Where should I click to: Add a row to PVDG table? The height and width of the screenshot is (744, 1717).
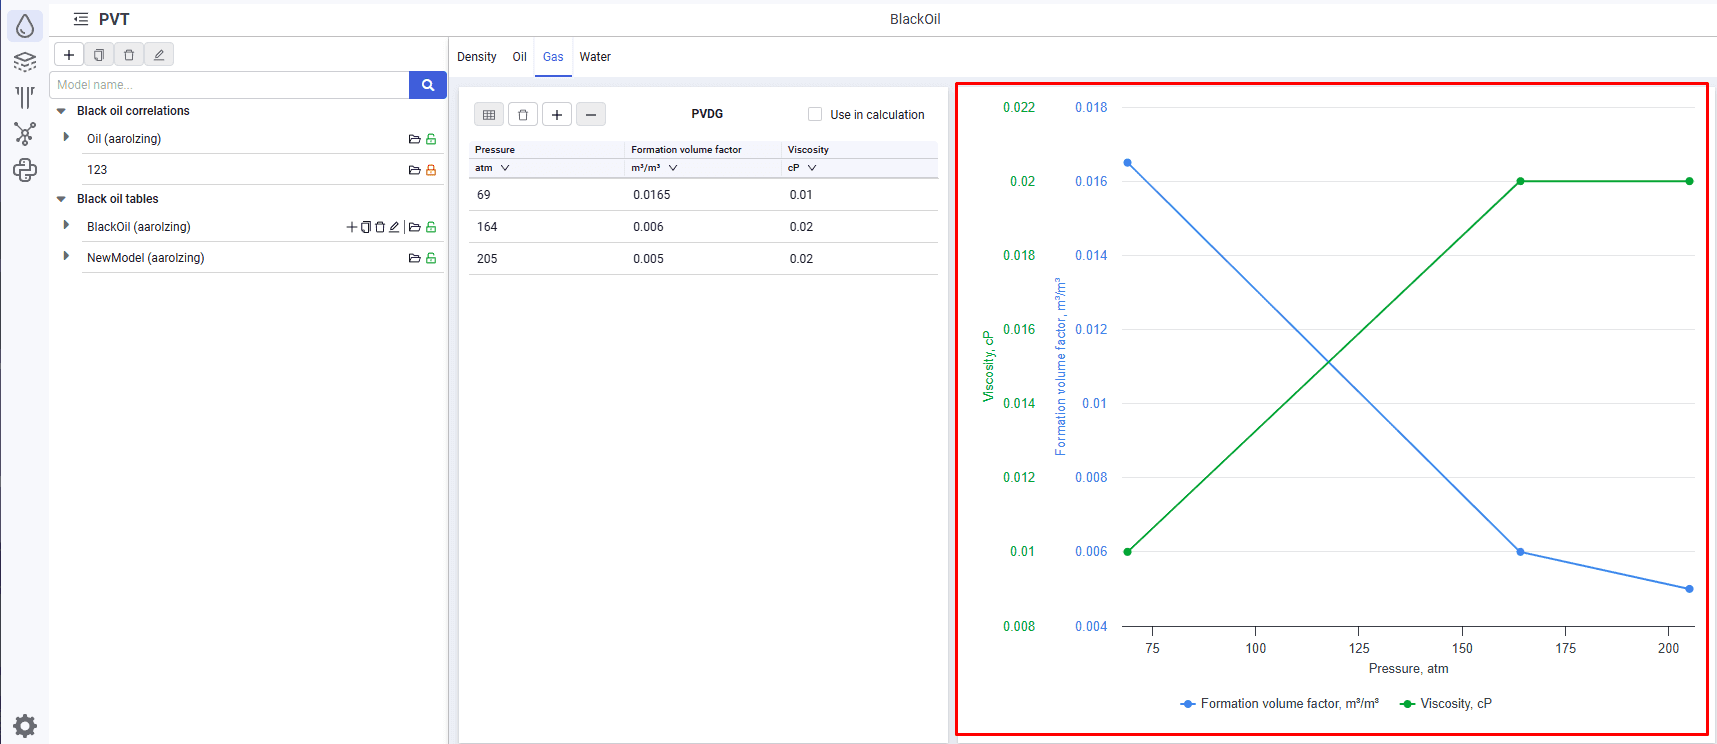pos(557,115)
